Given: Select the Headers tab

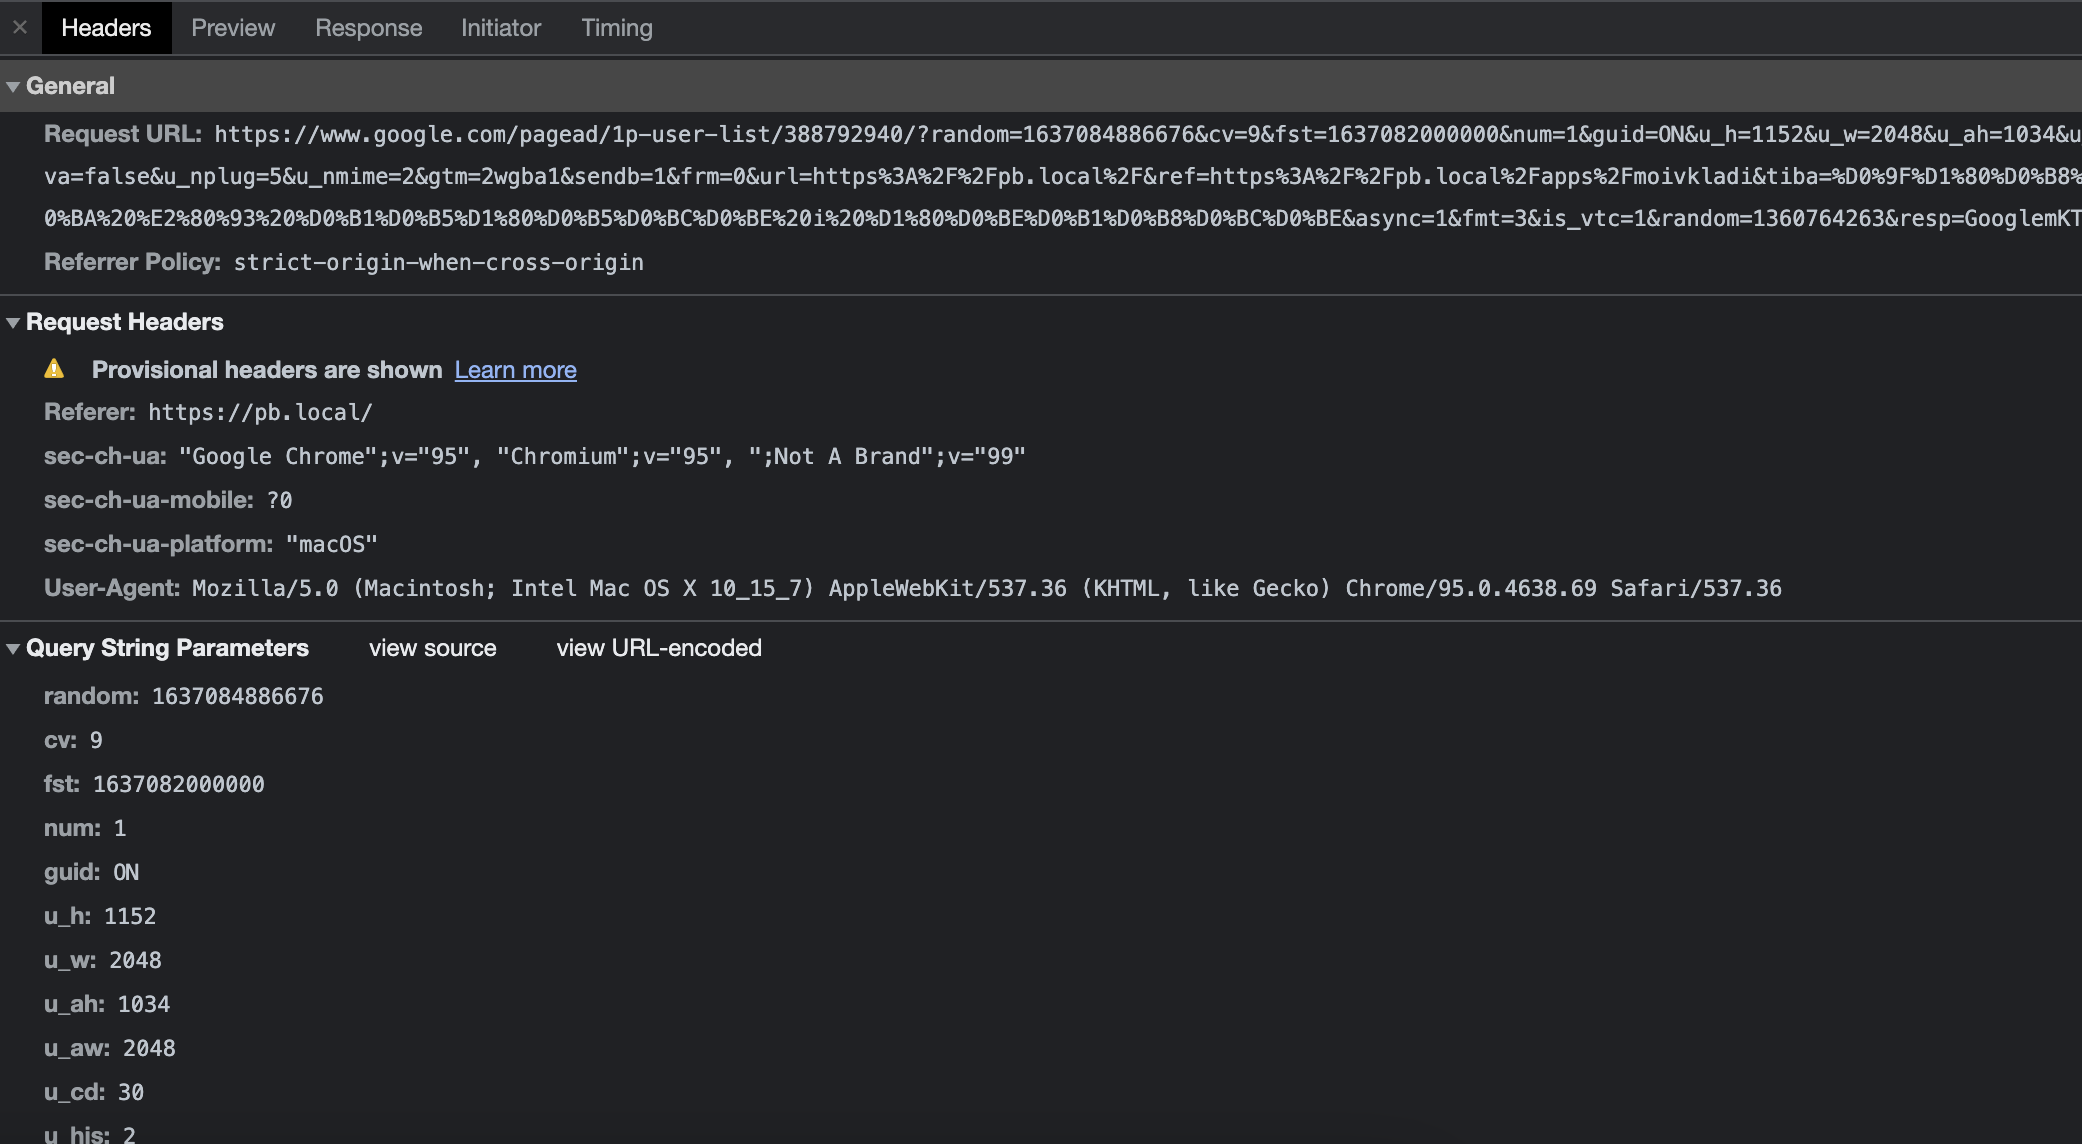Looking at the screenshot, I should (x=106, y=27).
